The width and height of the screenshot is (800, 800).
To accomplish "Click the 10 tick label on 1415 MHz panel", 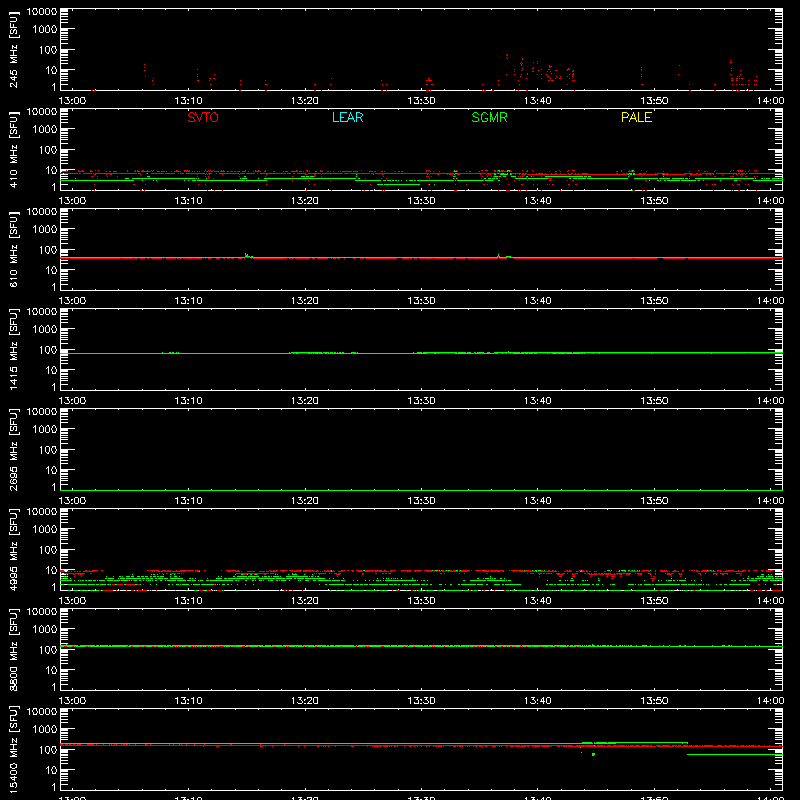I will 51,370.
